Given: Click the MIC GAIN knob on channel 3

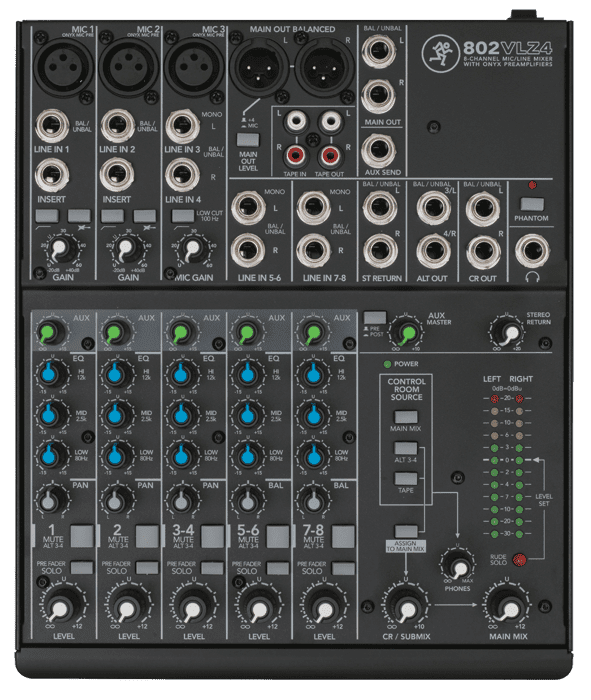Looking at the screenshot, I should [x=192, y=249].
